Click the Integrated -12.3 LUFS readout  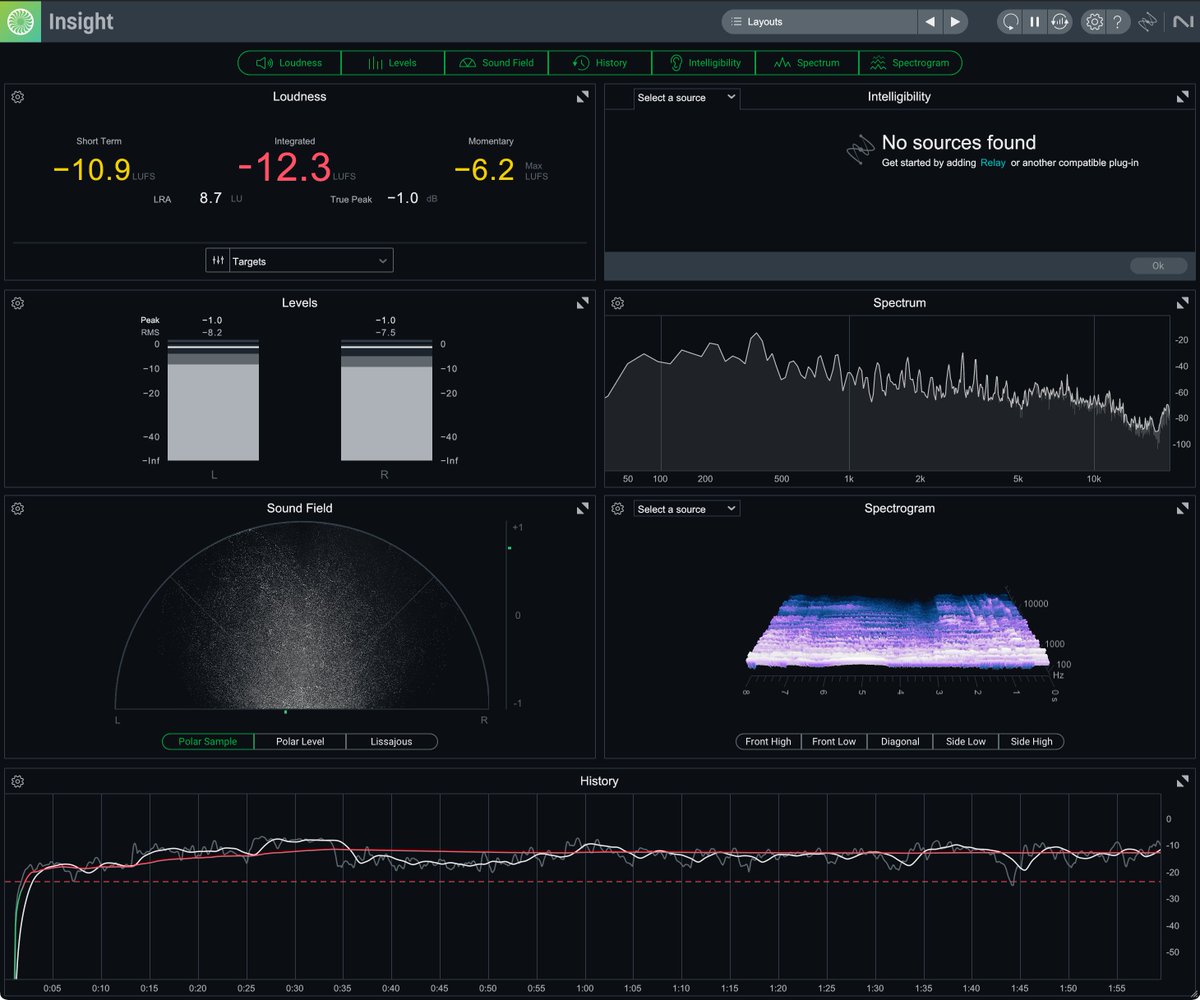pos(296,168)
